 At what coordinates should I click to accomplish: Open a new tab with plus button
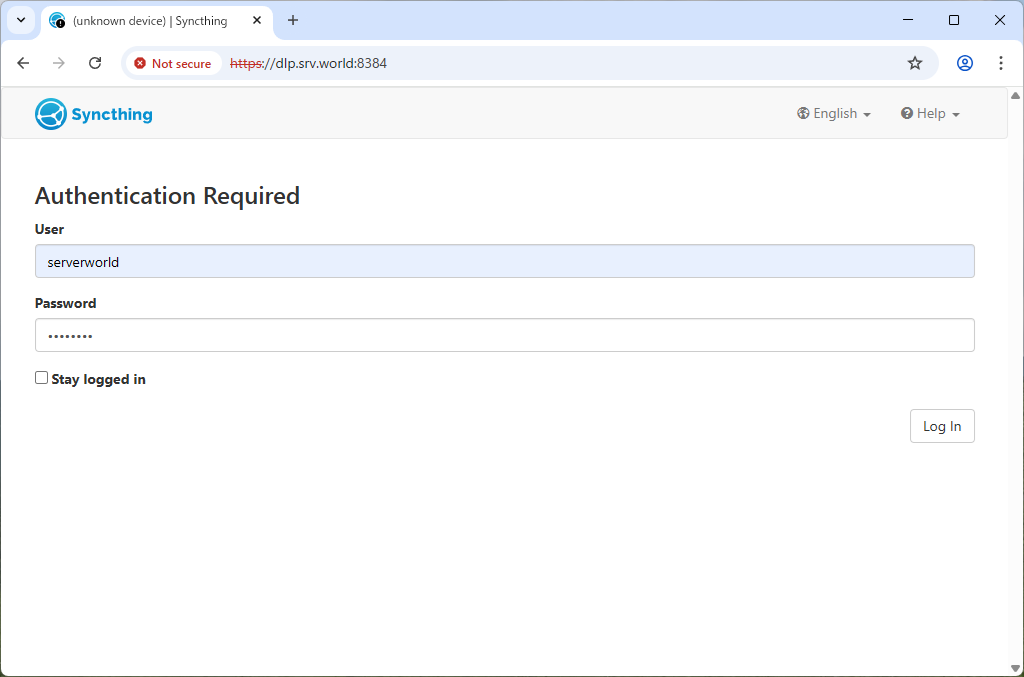pyautogui.click(x=293, y=20)
